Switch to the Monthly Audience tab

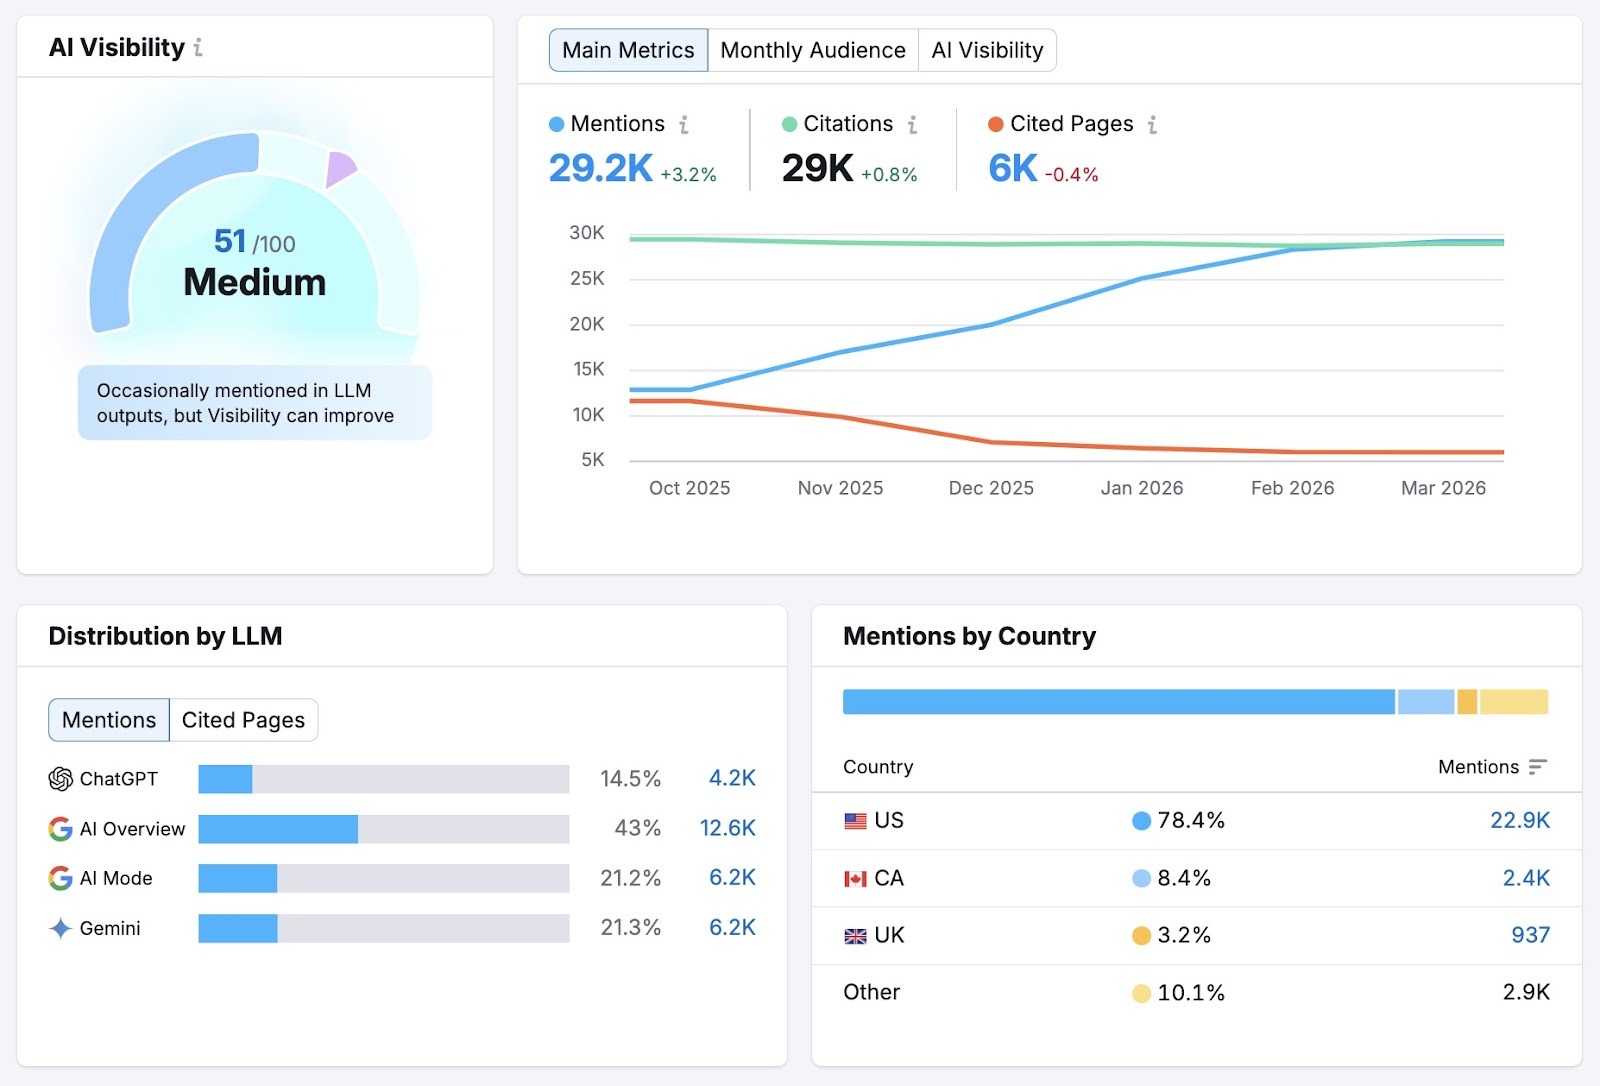click(813, 49)
